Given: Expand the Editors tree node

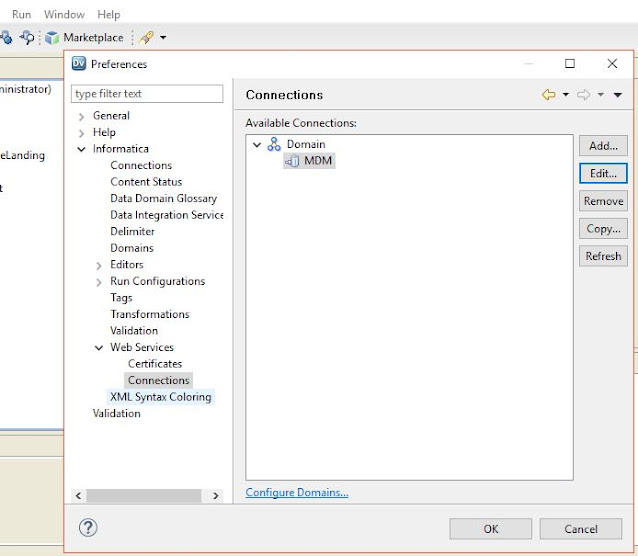Looking at the screenshot, I should [99, 266].
